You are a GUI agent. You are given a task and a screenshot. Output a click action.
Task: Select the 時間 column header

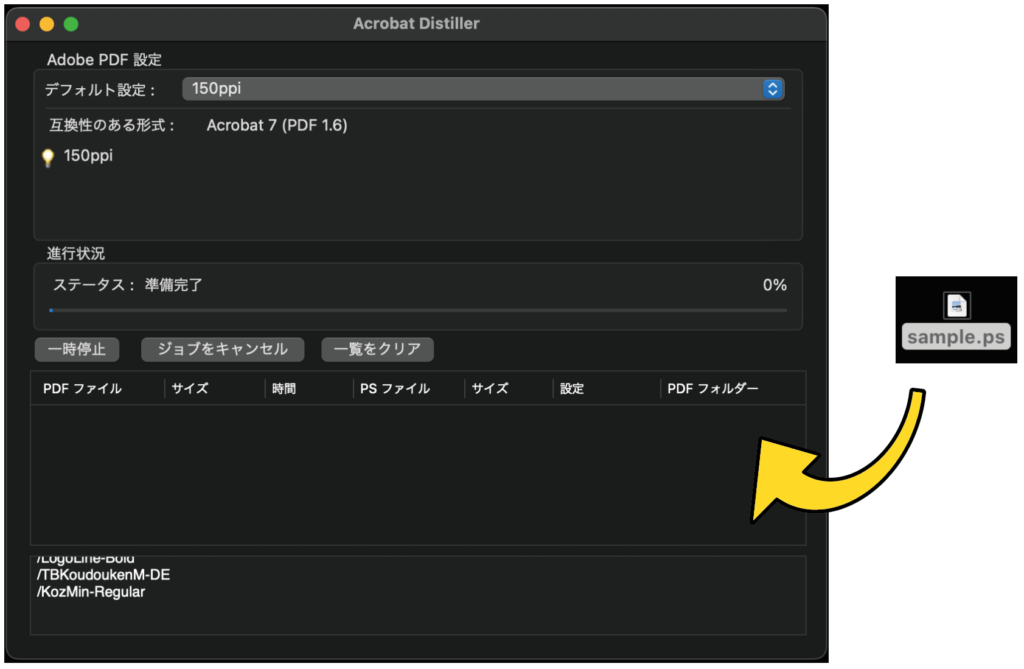(285, 389)
